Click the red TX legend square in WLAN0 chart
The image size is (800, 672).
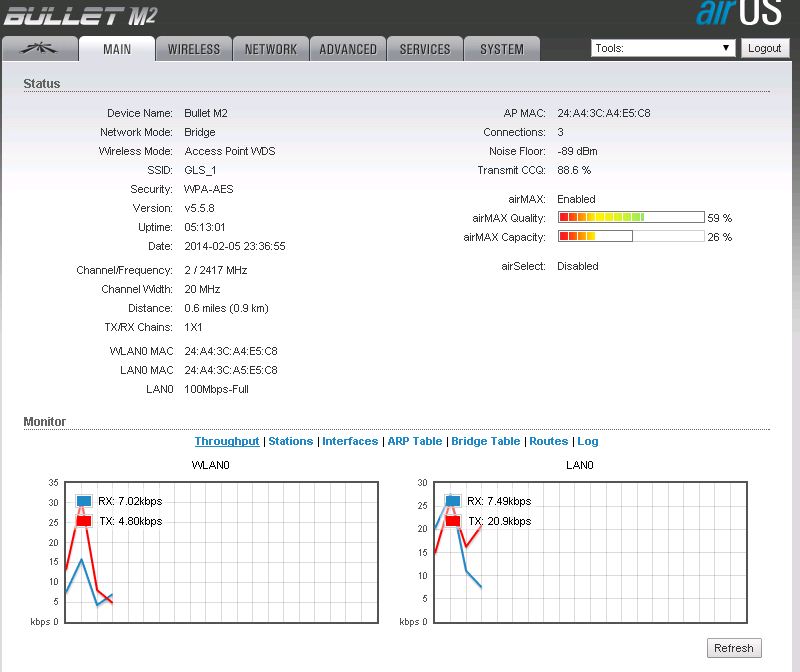pos(84,521)
